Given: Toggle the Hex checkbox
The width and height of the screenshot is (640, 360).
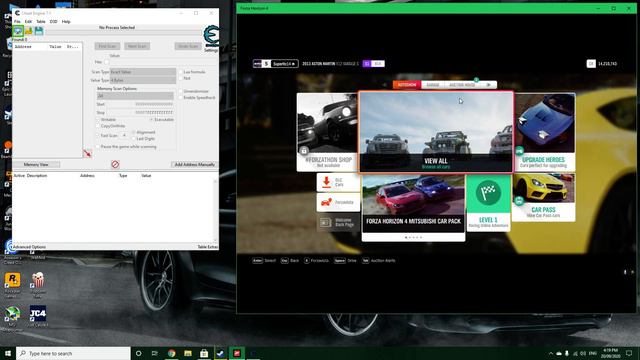Looking at the screenshot, I should point(107,62).
